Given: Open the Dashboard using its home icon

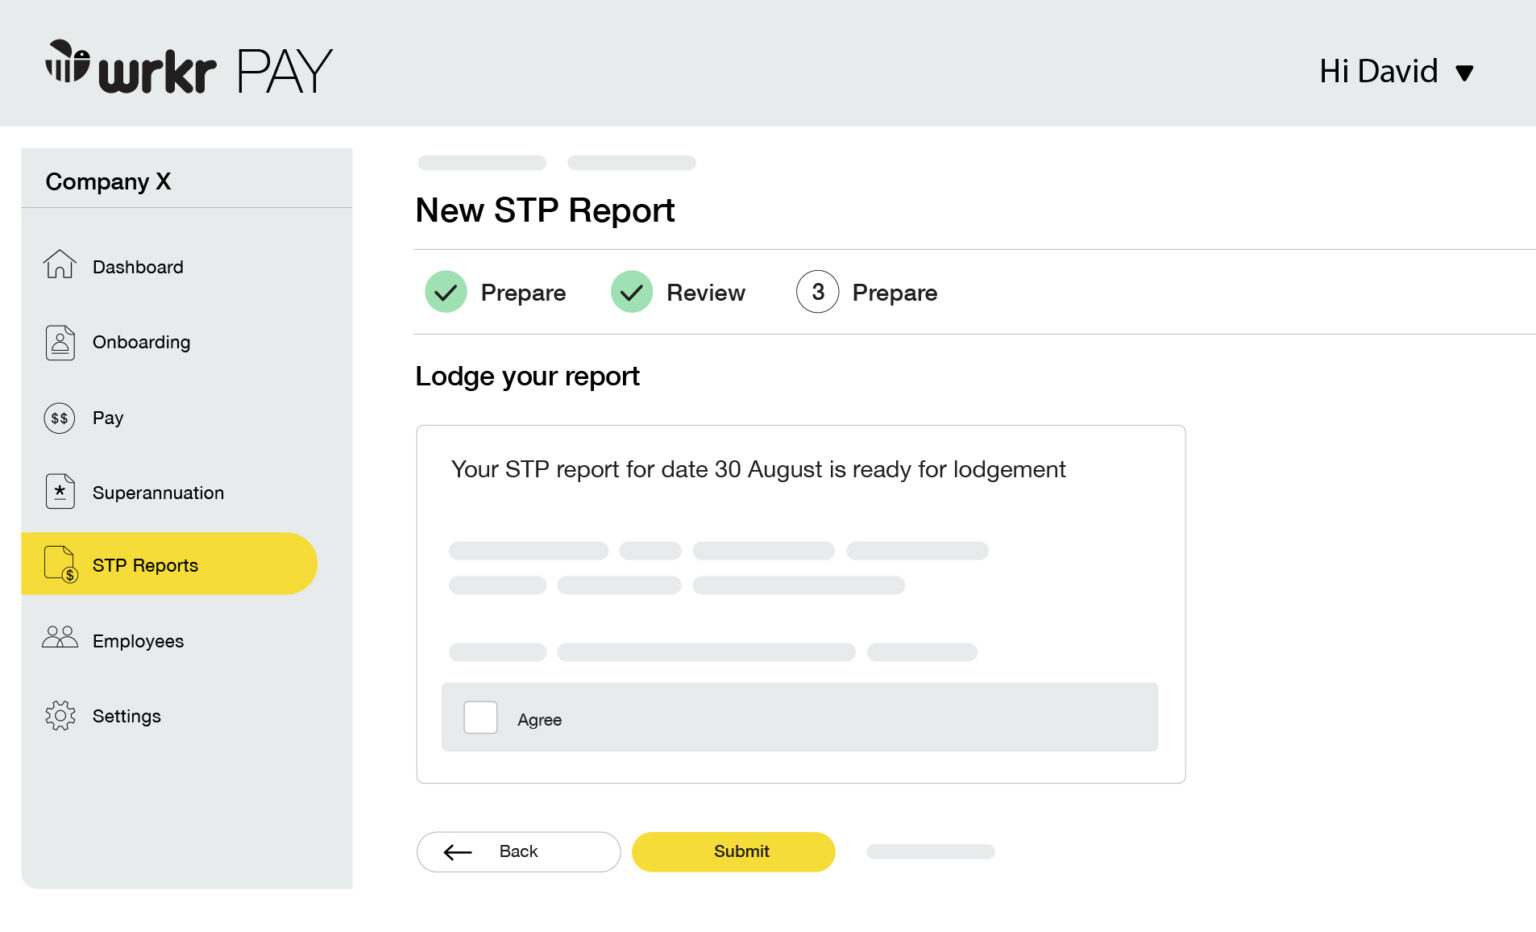Looking at the screenshot, I should point(60,266).
